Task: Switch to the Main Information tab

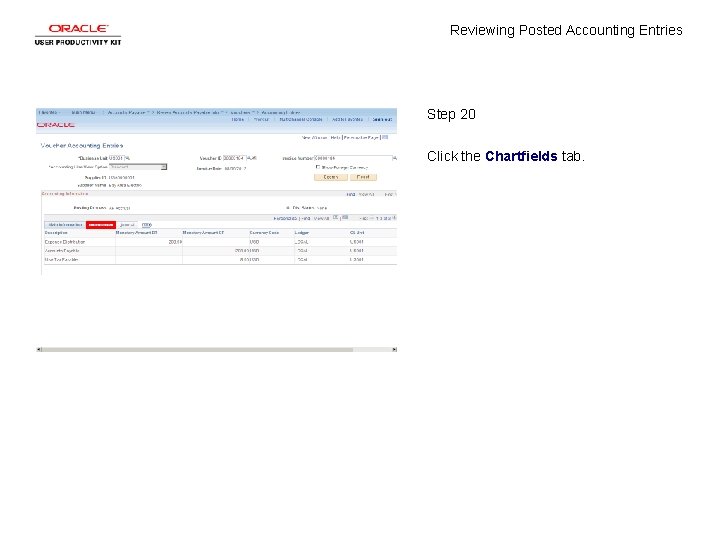Action: coord(65,225)
